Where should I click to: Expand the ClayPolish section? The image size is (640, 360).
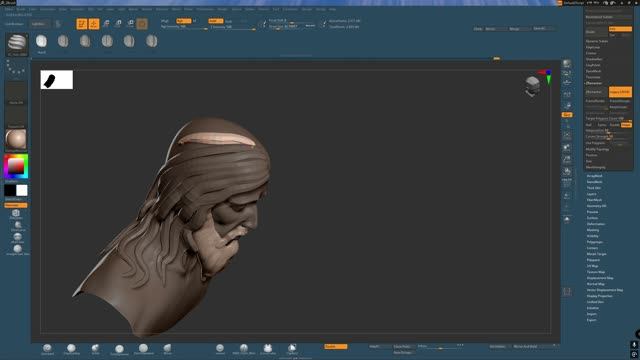click(593, 65)
